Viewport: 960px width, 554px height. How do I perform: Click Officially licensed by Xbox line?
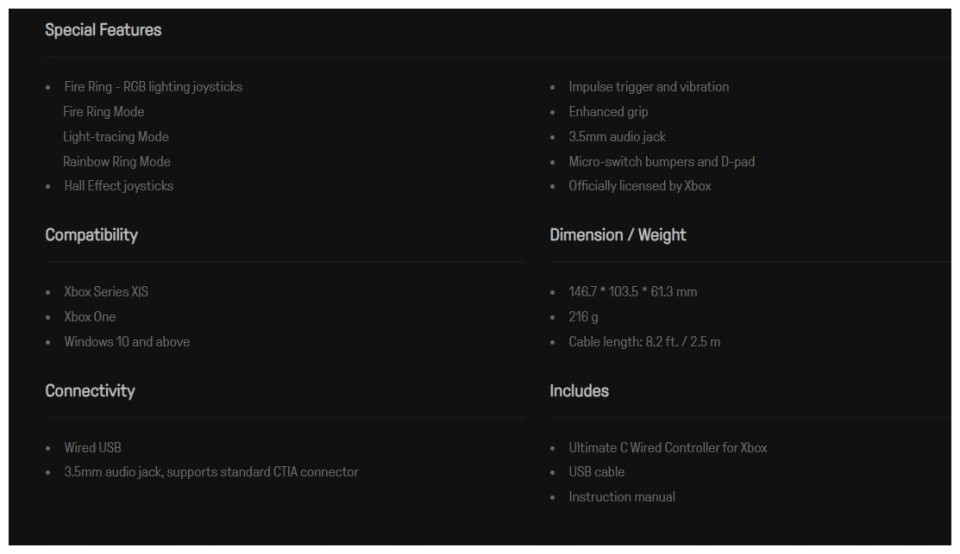click(640, 186)
